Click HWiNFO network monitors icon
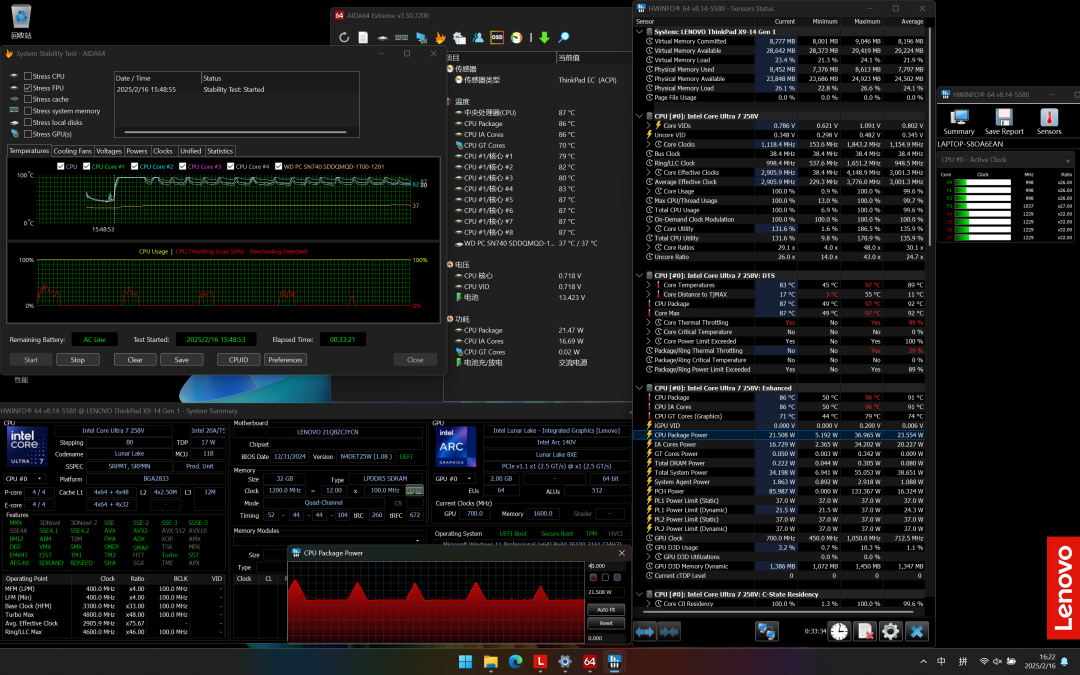The width and height of the screenshot is (1080, 675). tap(767, 631)
